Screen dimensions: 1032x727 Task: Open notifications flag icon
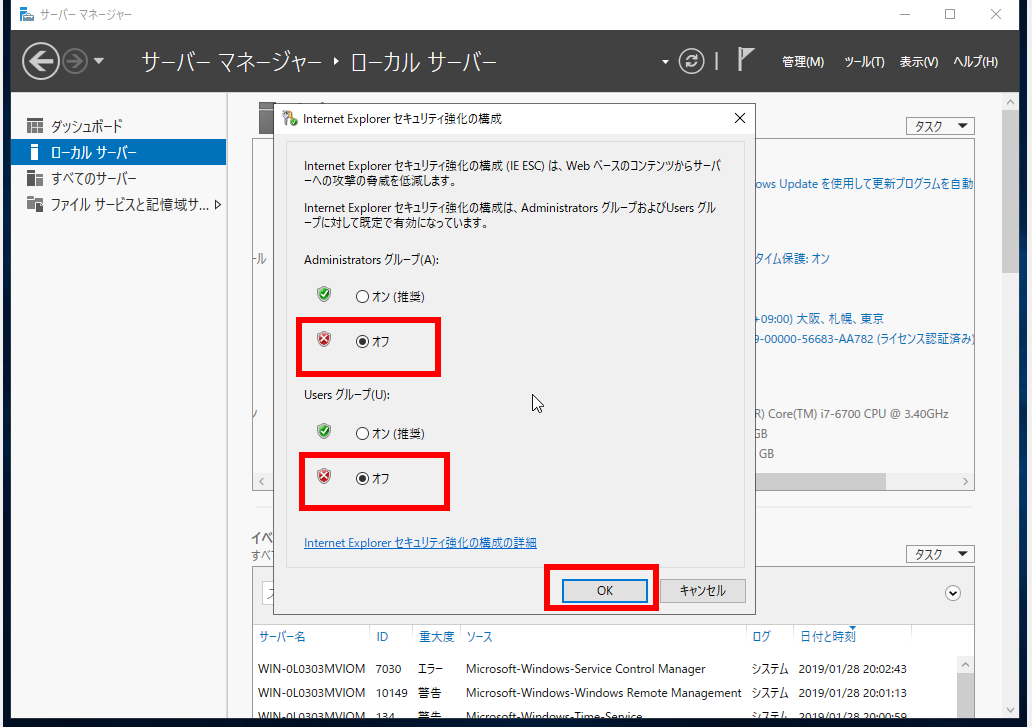pyautogui.click(x=745, y=59)
